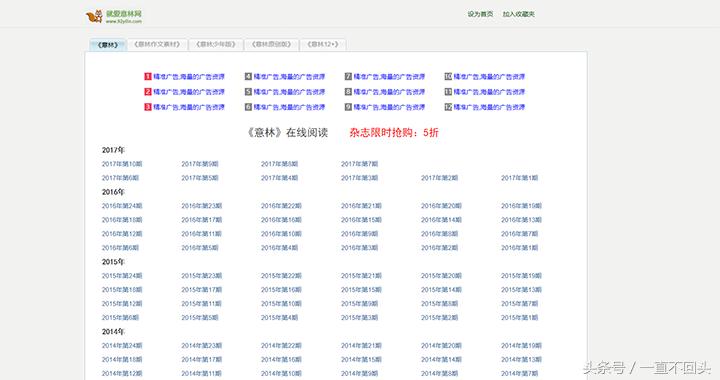The height and width of the screenshot is (380, 720).
Task: Click the 加入收藏夹 link
Action: pyautogui.click(x=518, y=14)
